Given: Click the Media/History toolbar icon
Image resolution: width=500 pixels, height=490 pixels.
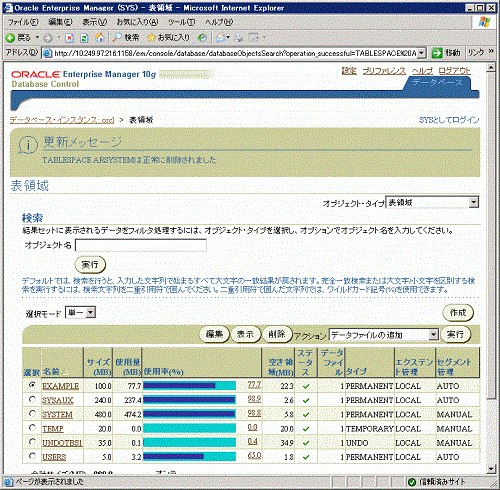Looking at the screenshot, I should 202,38.
